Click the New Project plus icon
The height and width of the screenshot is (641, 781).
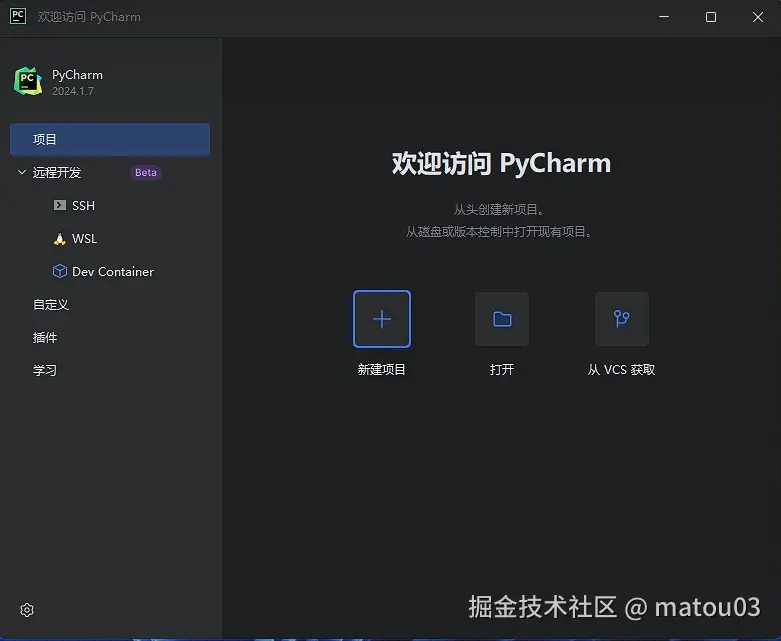point(382,319)
